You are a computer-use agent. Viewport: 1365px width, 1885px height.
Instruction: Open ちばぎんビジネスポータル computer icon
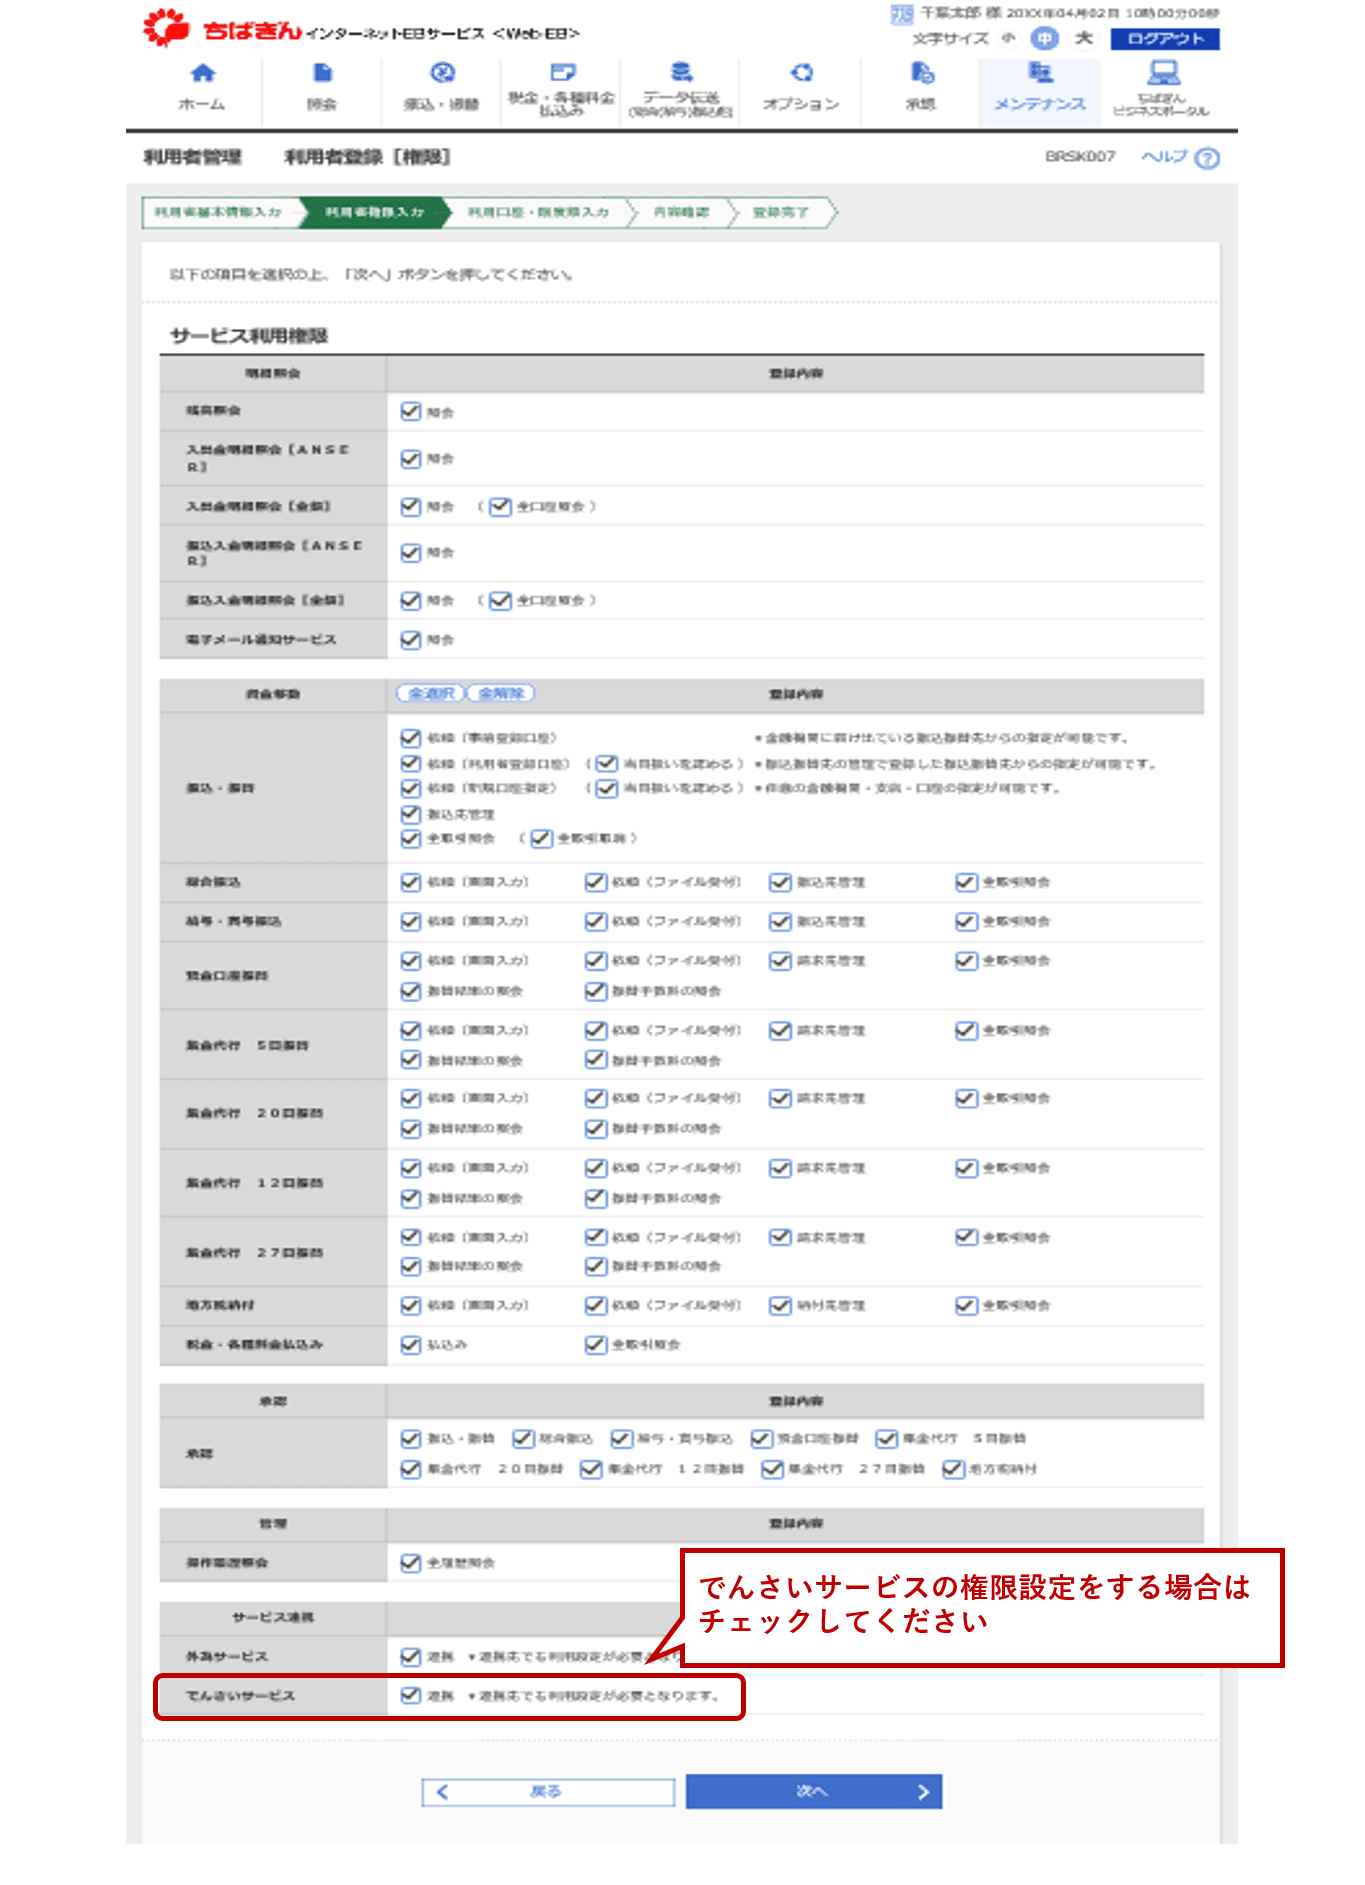1162,73
